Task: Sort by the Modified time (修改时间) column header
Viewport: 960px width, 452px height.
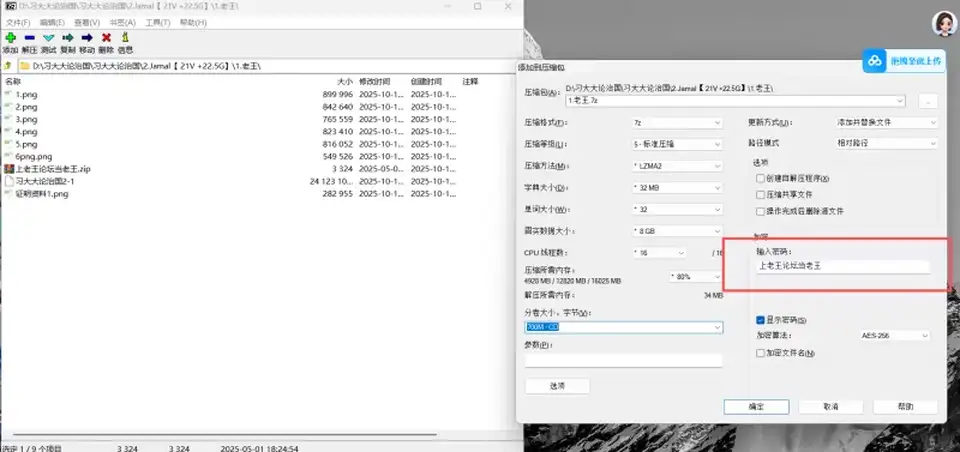Action: [375, 81]
